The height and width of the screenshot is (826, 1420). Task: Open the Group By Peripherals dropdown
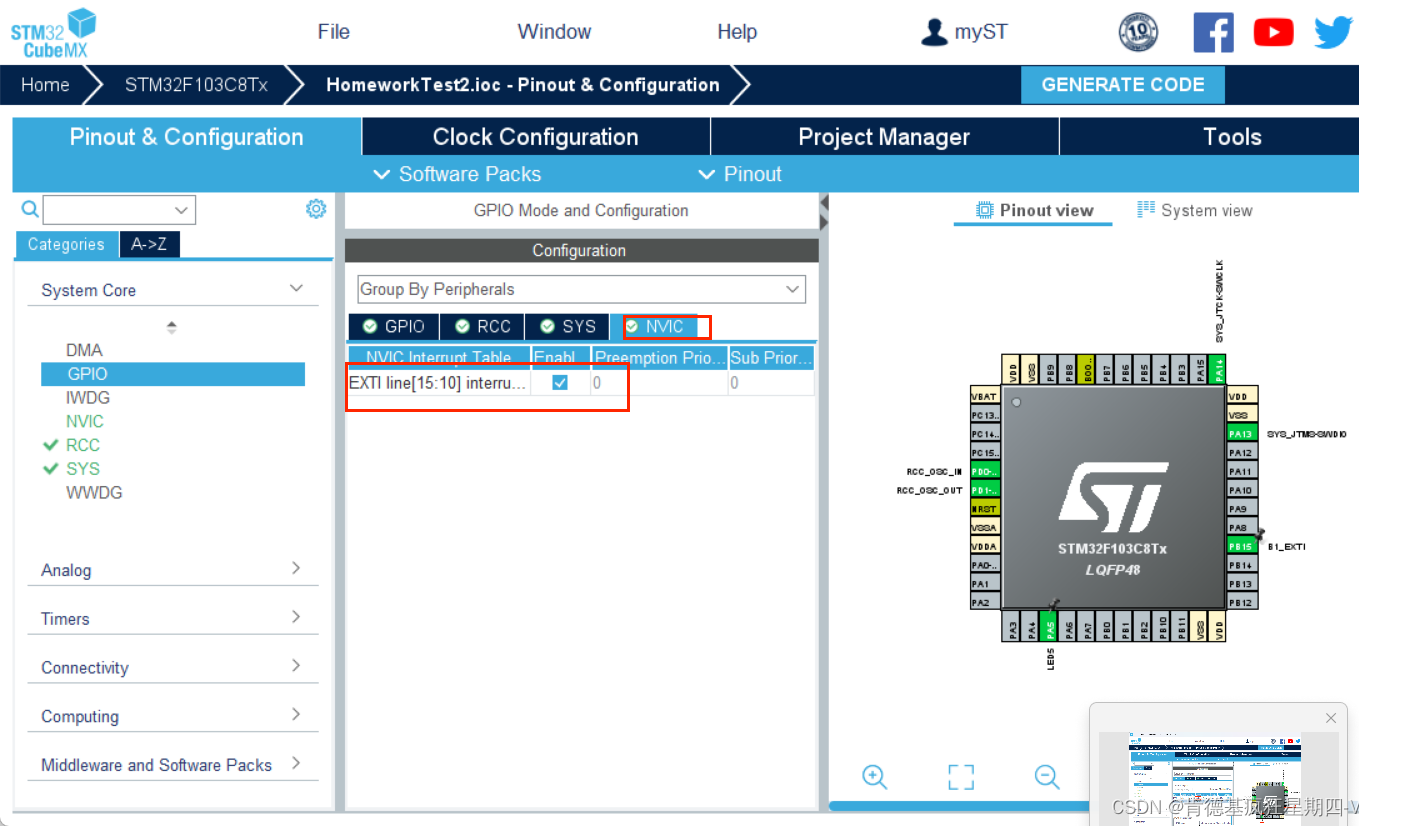[x=581, y=289]
